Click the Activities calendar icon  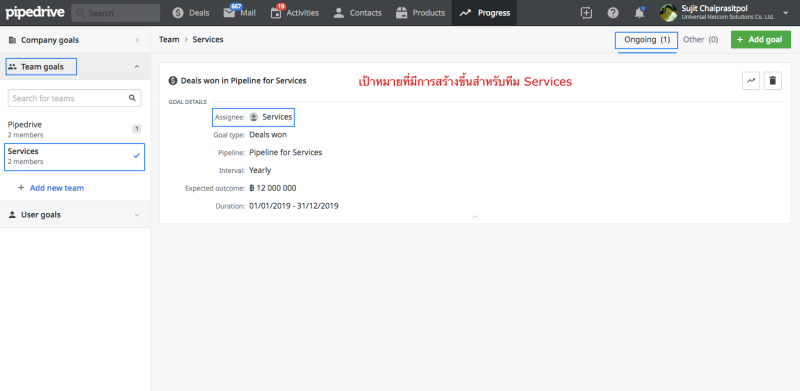276,14
